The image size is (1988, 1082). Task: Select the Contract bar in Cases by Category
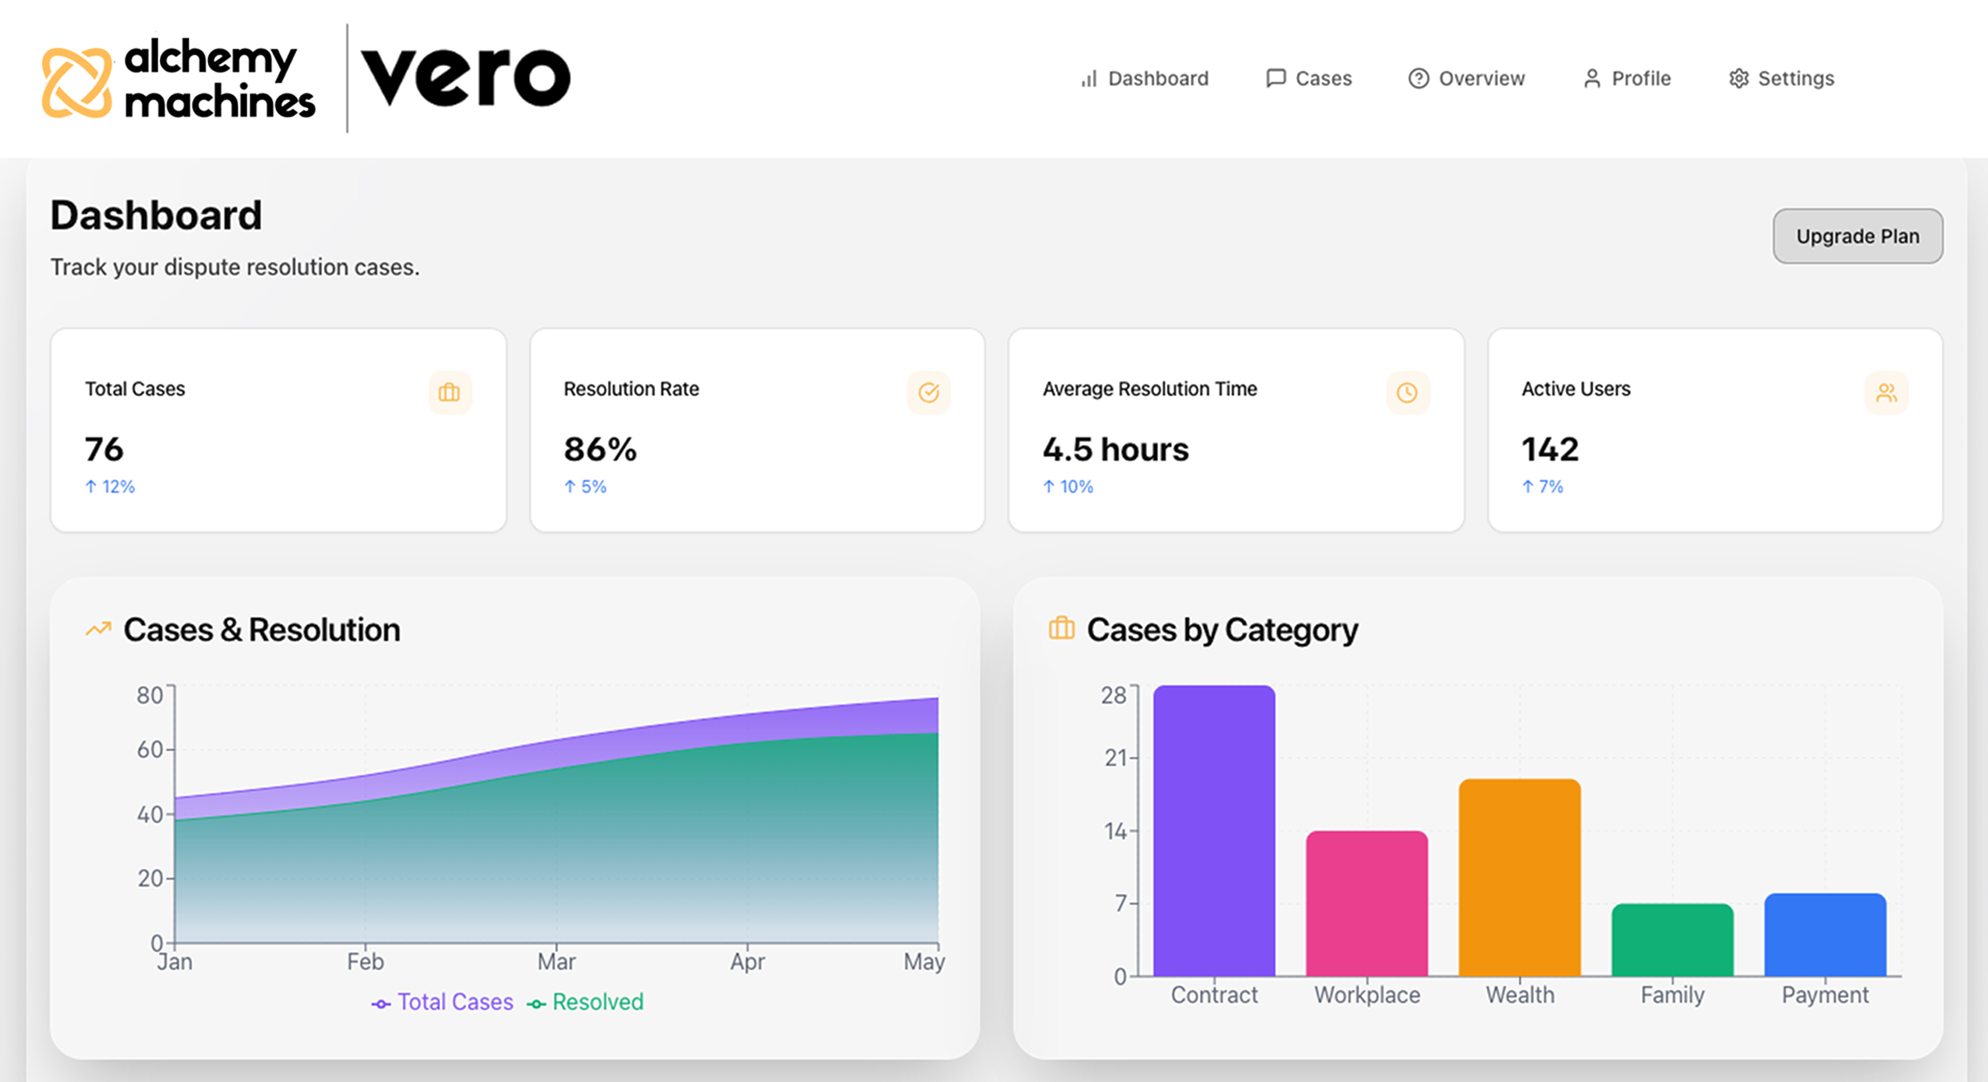tap(1215, 830)
